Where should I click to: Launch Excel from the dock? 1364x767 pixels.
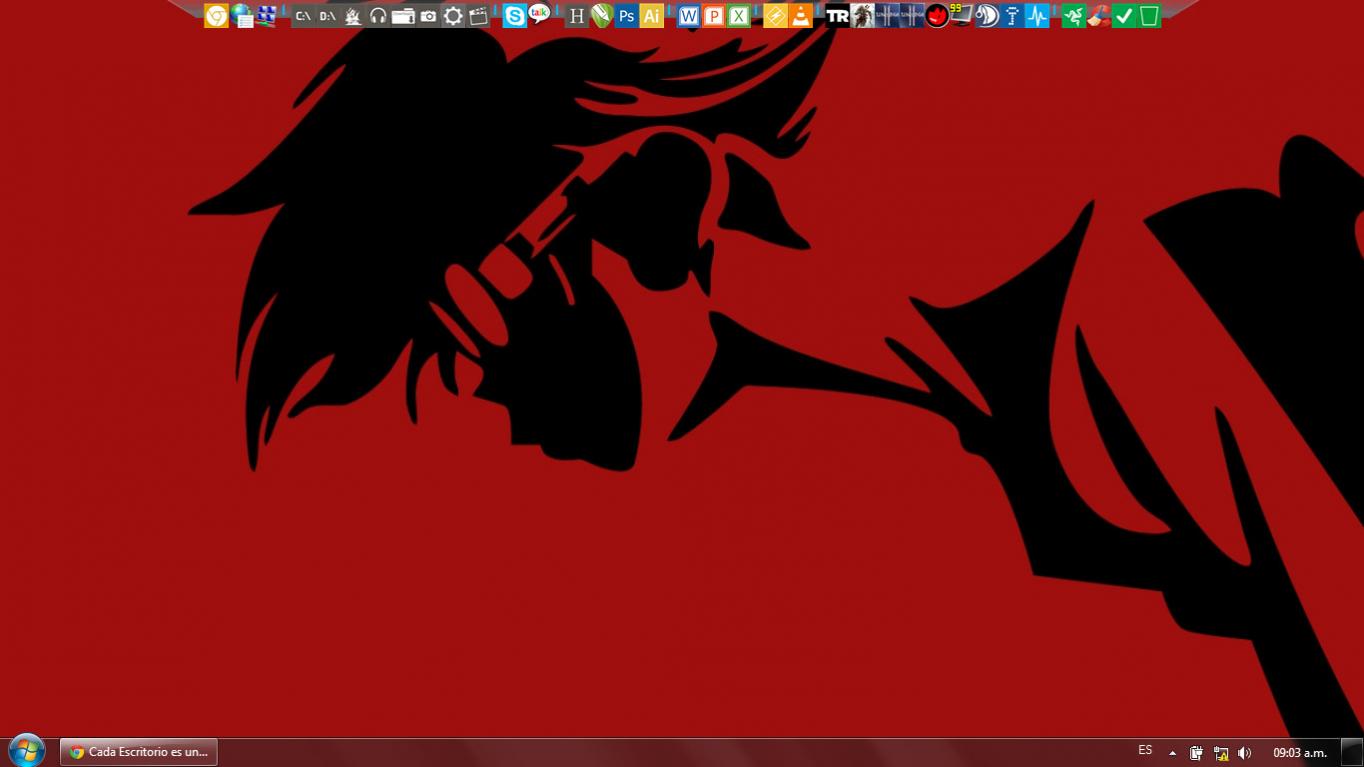(x=738, y=16)
